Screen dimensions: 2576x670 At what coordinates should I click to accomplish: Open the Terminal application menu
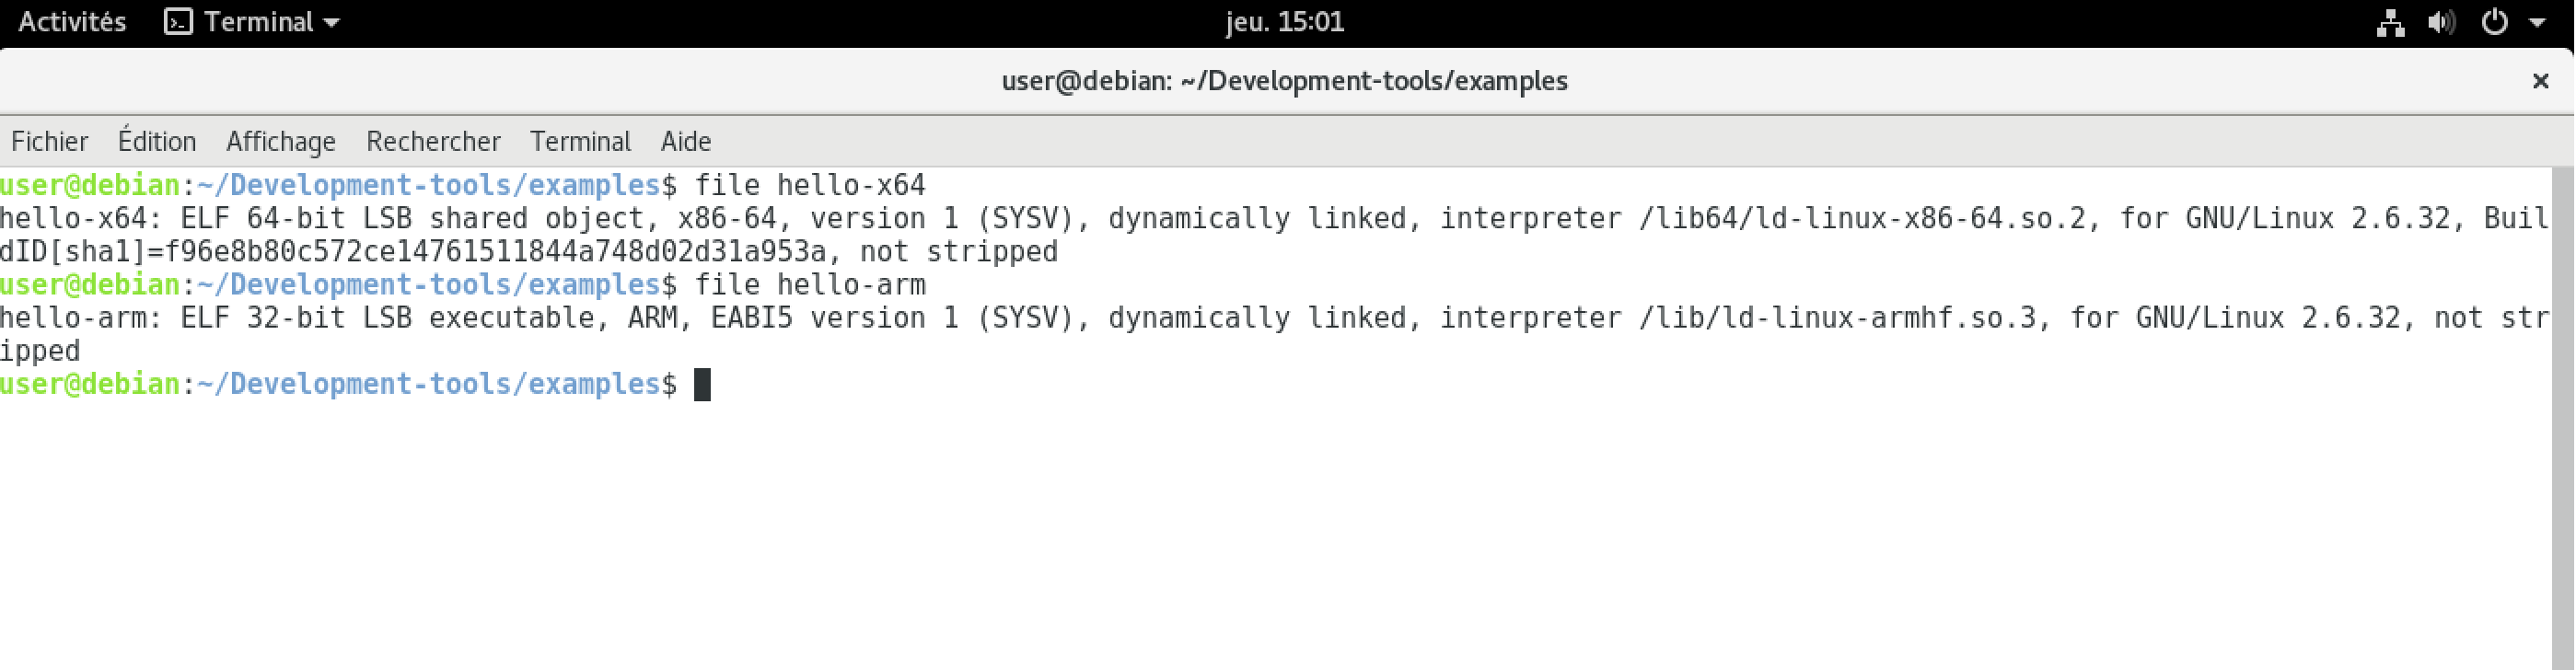(x=252, y=22)
